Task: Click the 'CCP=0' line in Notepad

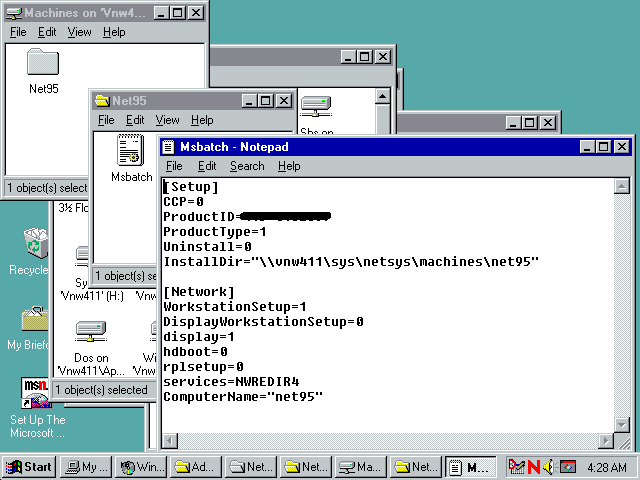Action: click(183, 202)
